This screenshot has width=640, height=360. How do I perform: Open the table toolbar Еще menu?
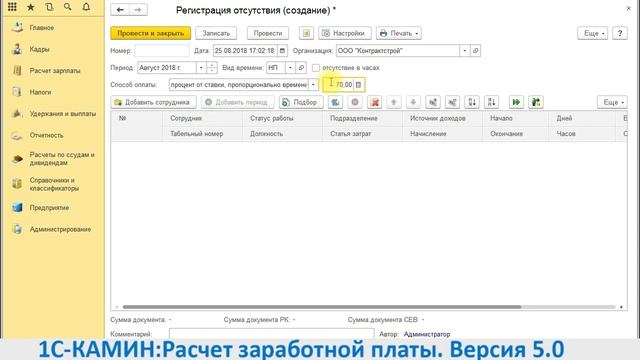[x=612, y=102]
